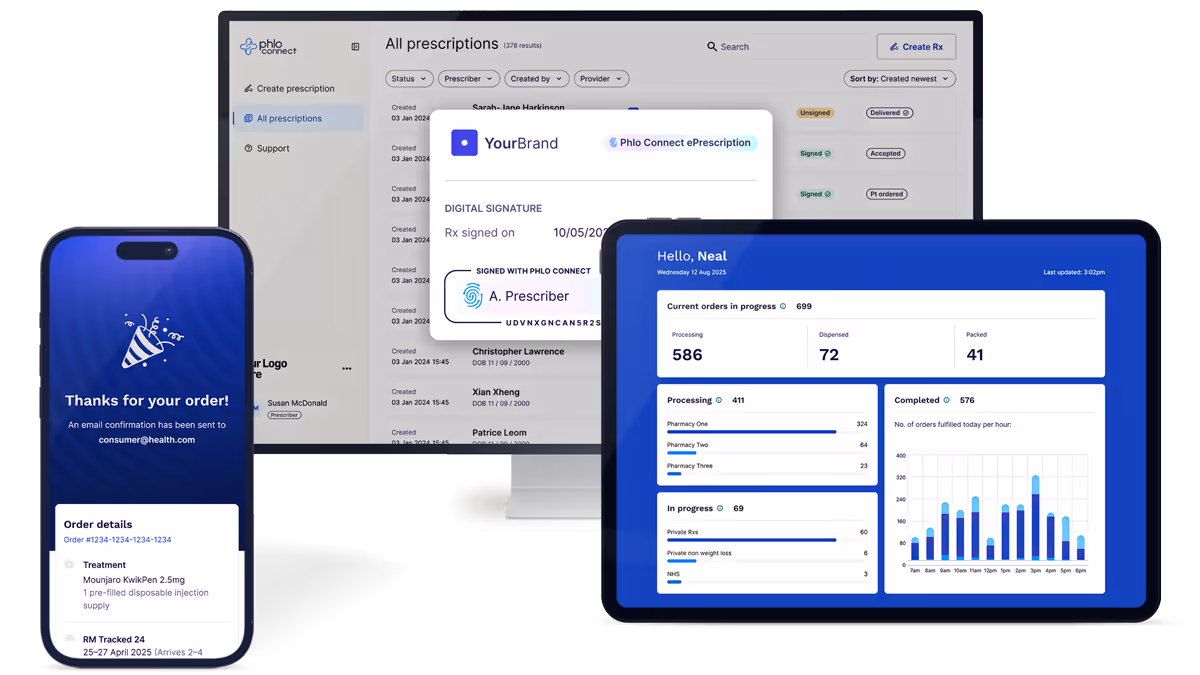Click the Prescriber role tag under Susan McDonald

click(284, 415)
